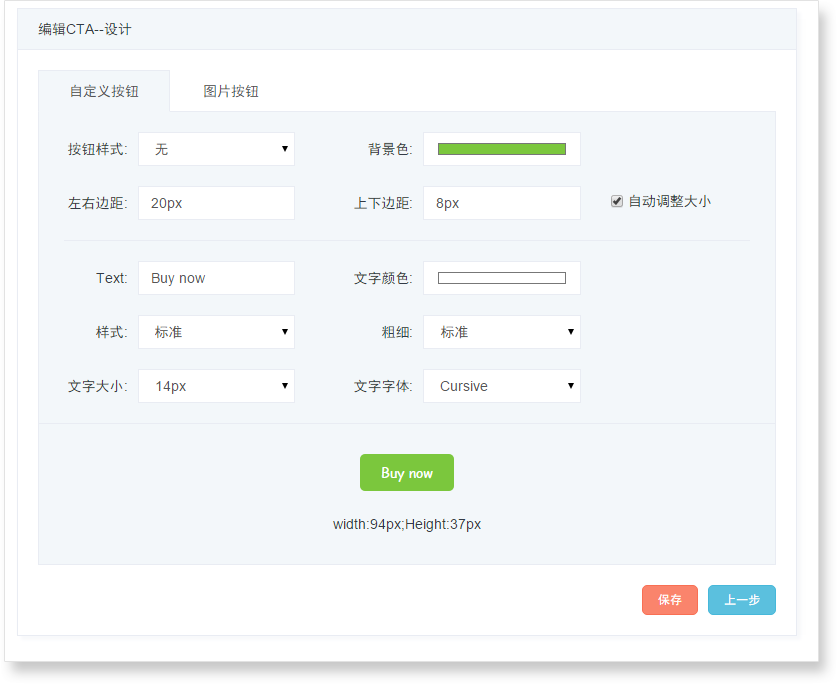Expand the 粗细 weight dropdown
Image resolution: width=837 pixels, height=684 pixels.
501,332
